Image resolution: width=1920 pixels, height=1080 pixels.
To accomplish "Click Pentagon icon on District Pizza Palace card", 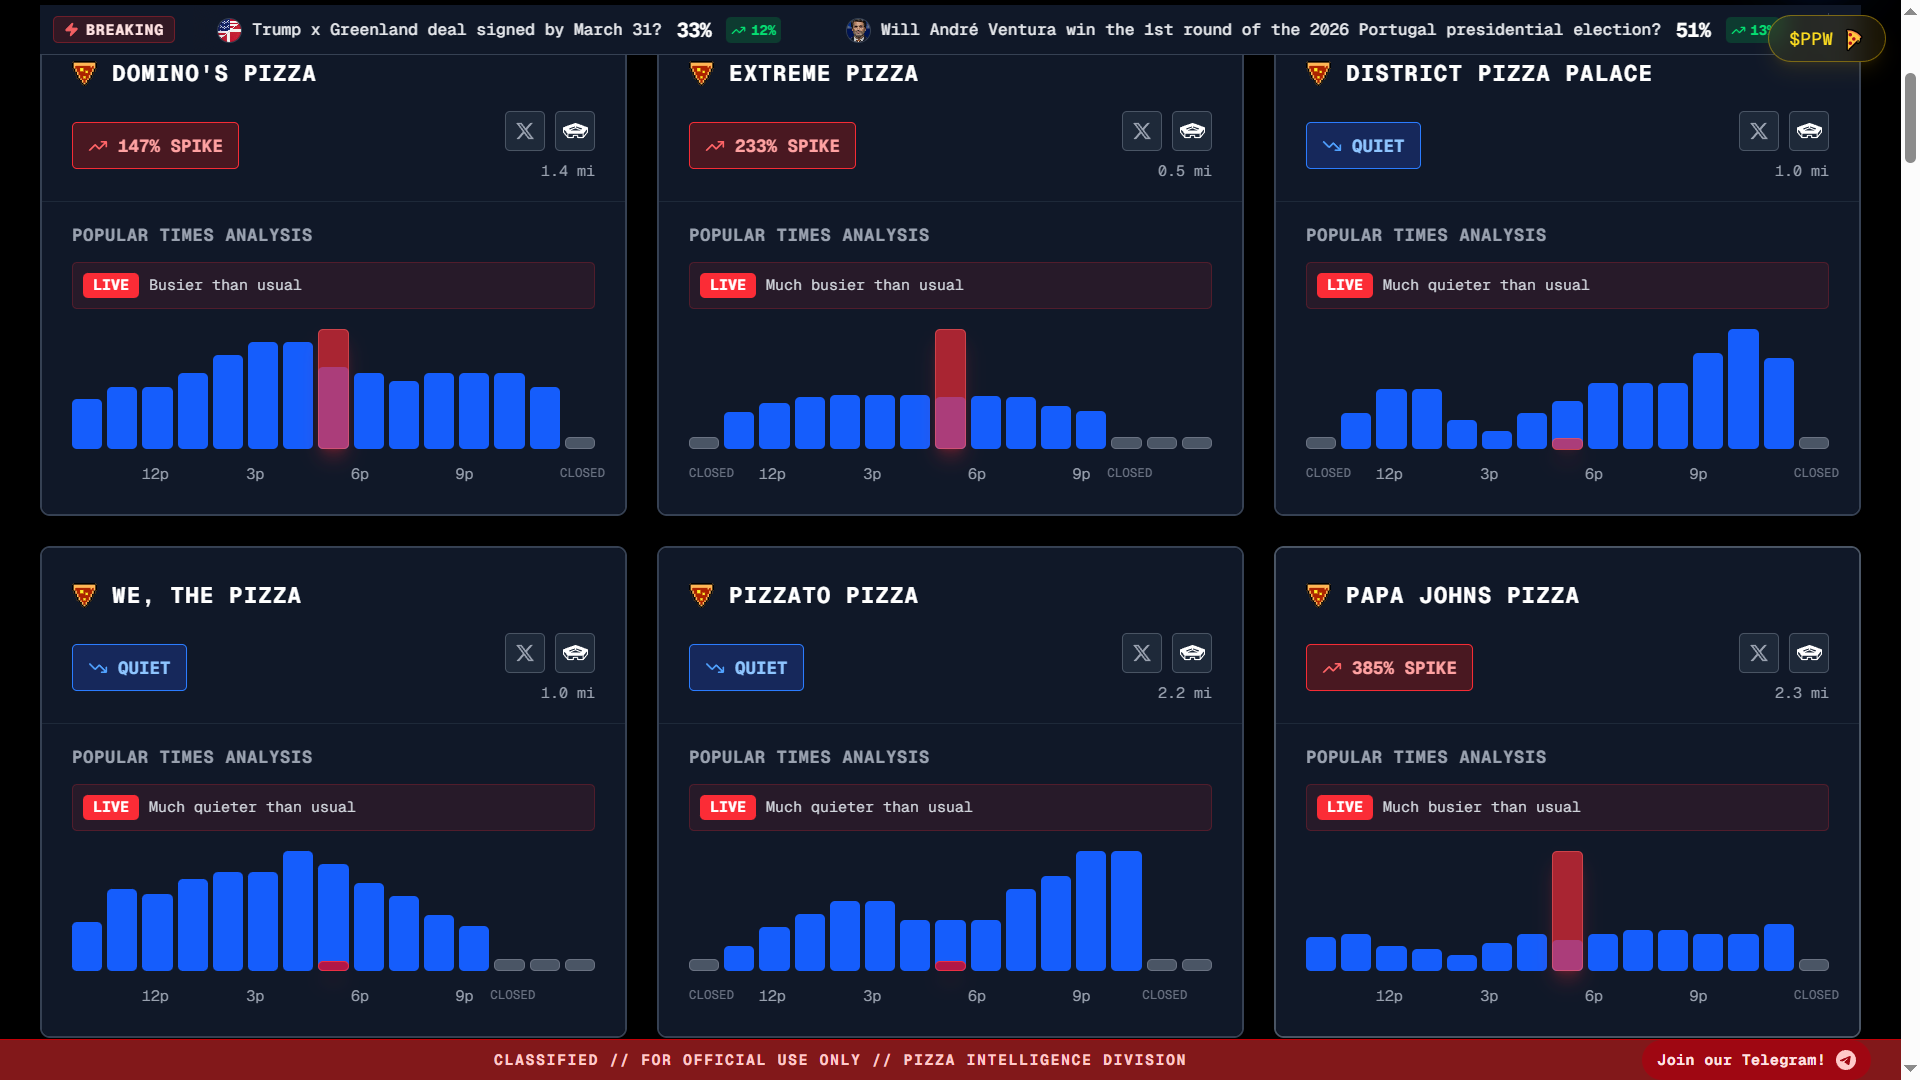I will (x=1809, y=131).
